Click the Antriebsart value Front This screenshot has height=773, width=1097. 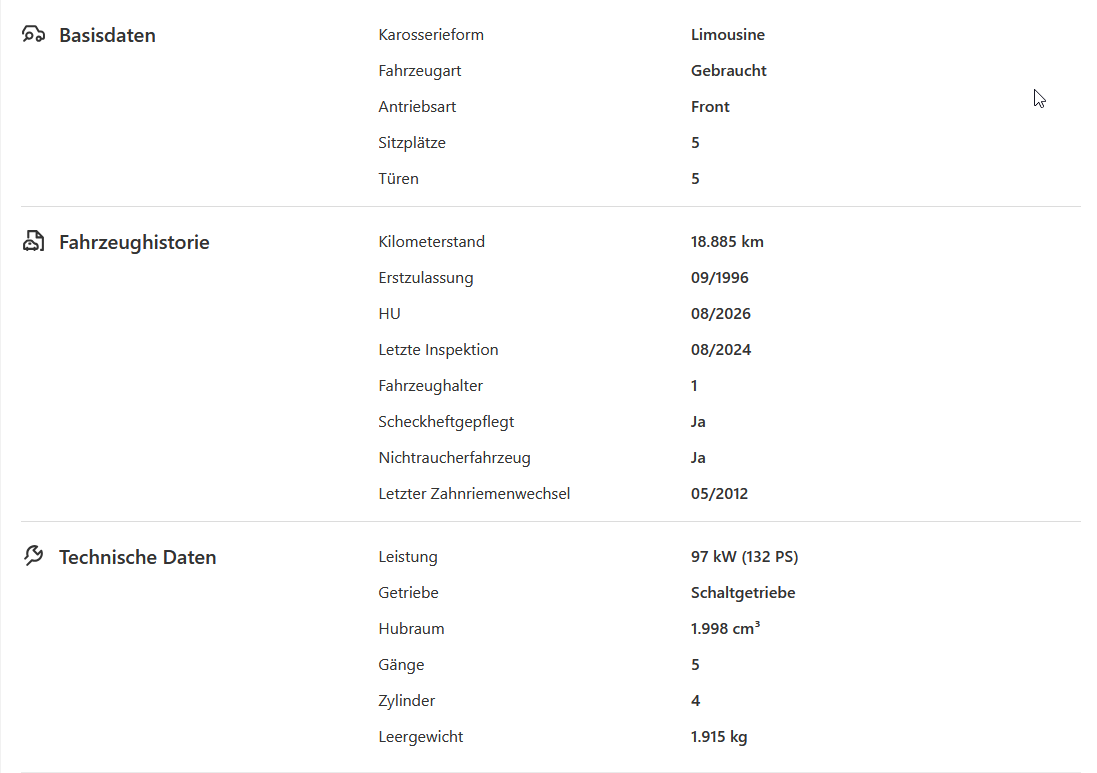point(710,106)
